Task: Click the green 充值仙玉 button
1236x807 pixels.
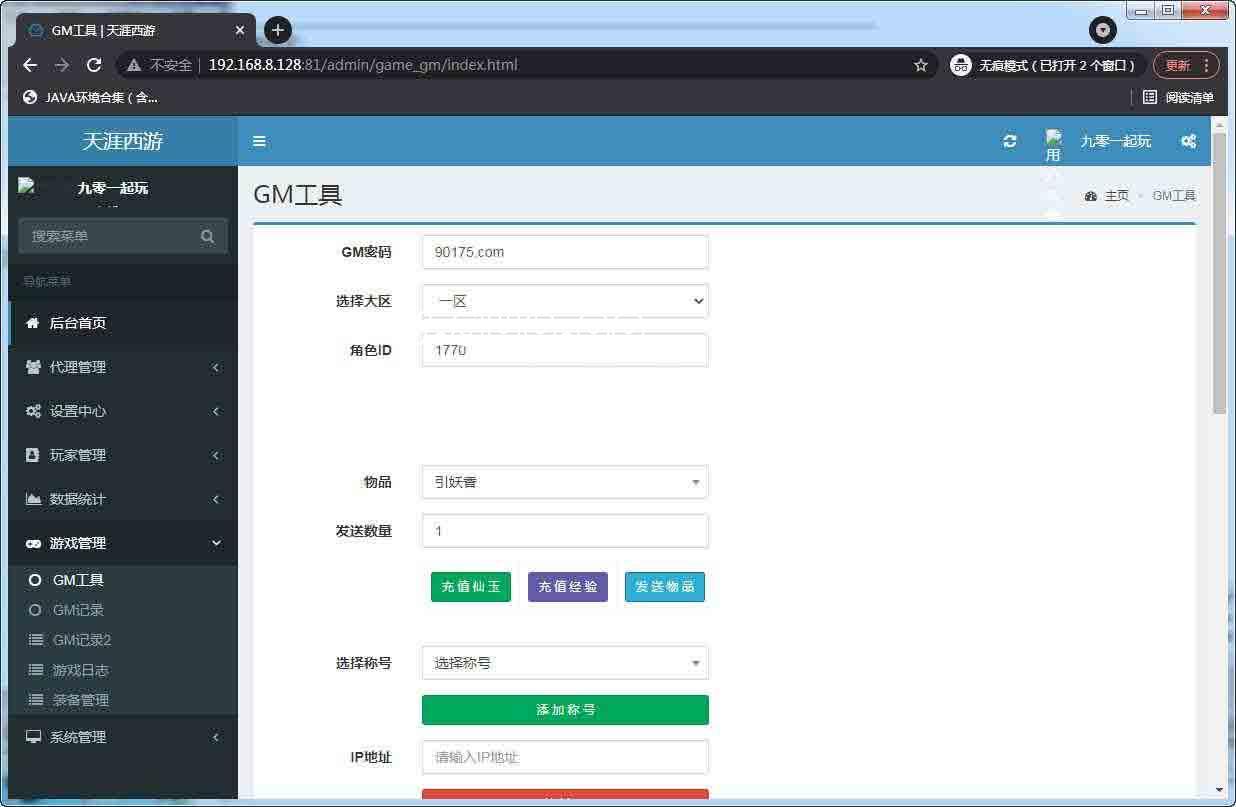Action: (471, 587)
